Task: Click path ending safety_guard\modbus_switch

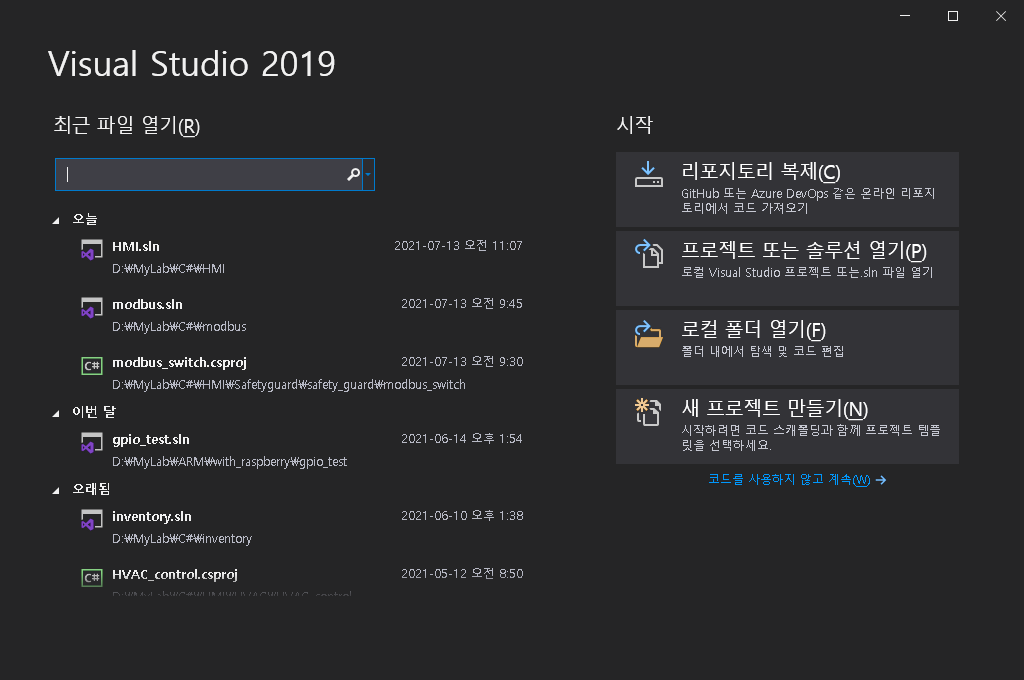Action: [x=289, y=385]
